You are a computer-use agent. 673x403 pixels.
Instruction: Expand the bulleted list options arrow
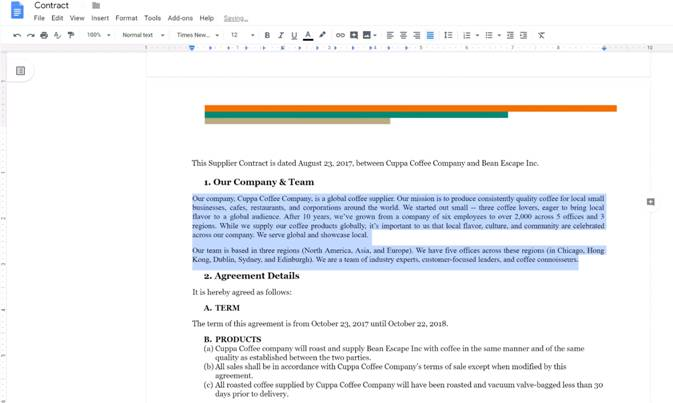[499, 35]
